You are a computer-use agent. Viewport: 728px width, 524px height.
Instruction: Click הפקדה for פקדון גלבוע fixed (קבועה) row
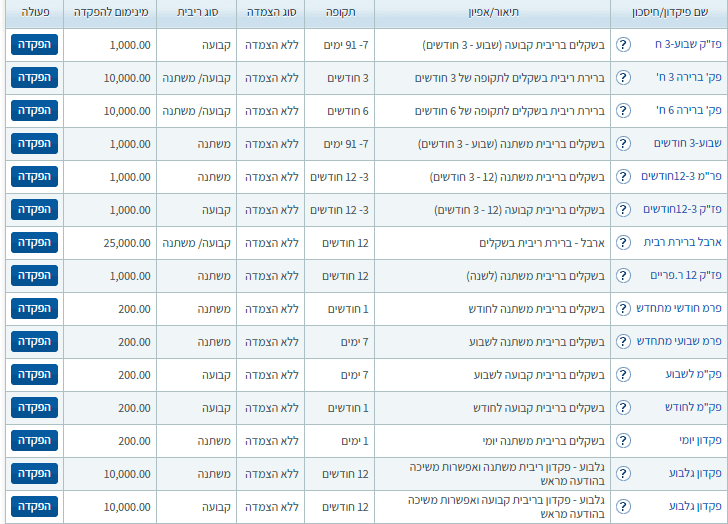pyautogui.click(x=34, y=506)
